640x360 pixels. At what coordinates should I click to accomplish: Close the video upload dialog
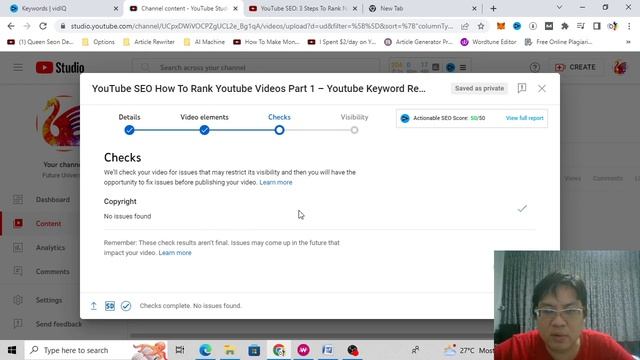(x=542, y=89)
